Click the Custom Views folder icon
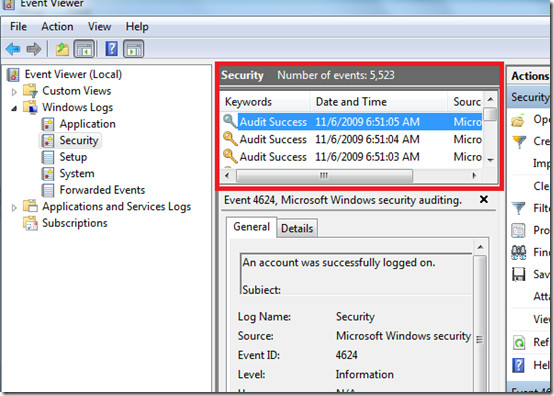Screen dimensions: 554x396 click(30, 91)
